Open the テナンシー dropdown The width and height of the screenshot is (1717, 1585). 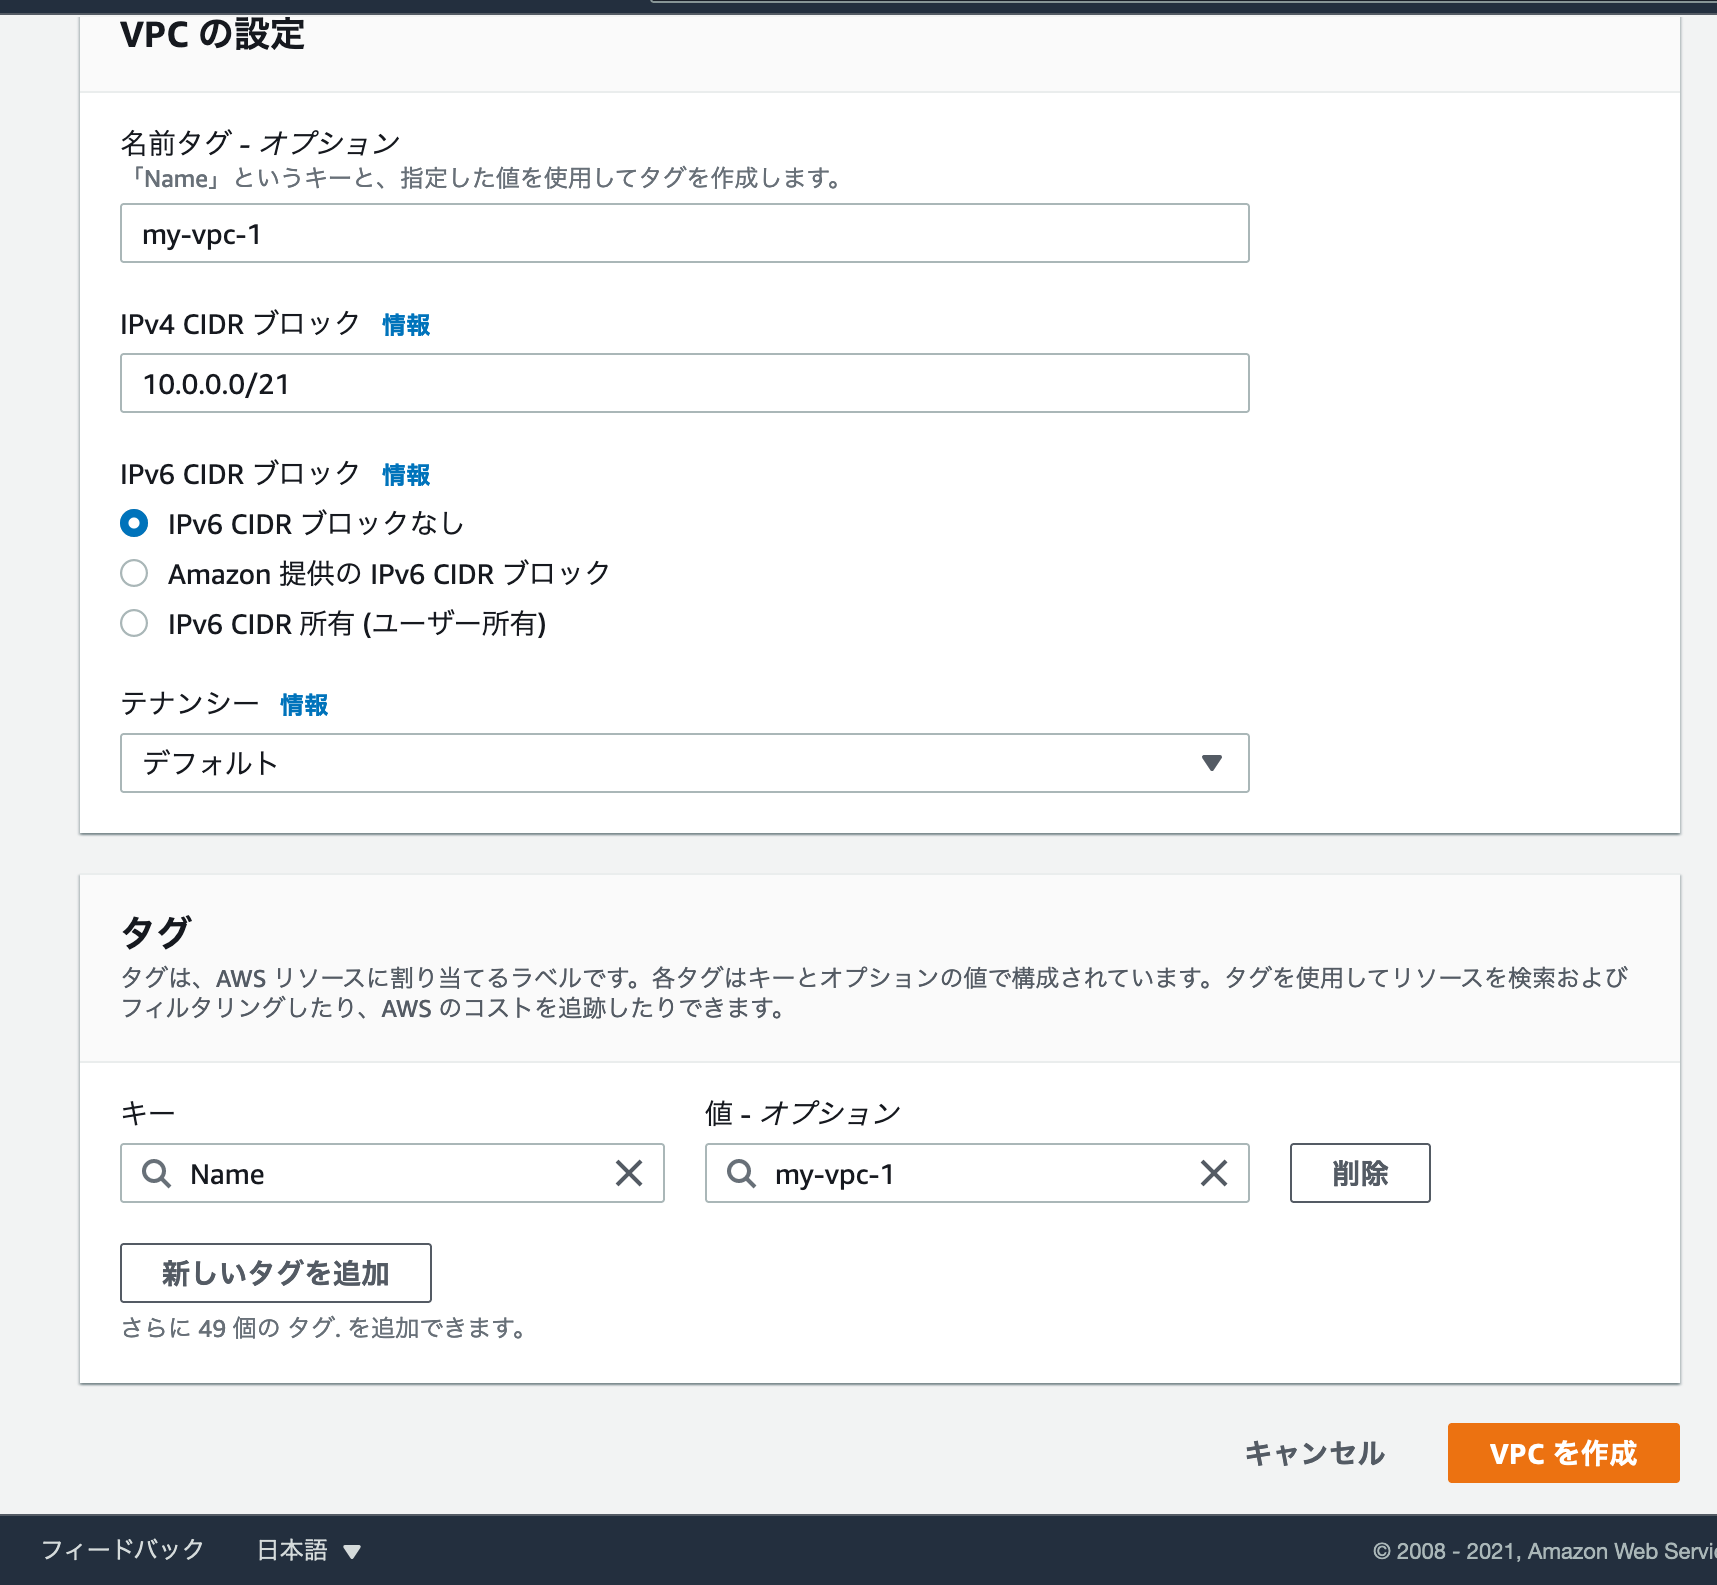click(x=684, y=763)
